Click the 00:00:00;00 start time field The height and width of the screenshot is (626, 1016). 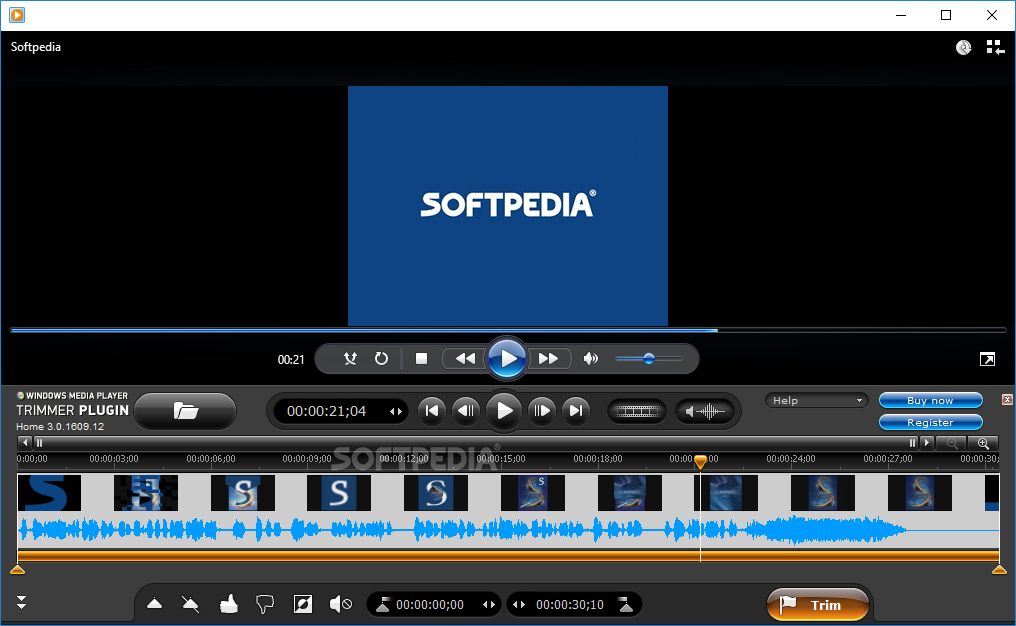coord(430,605)
